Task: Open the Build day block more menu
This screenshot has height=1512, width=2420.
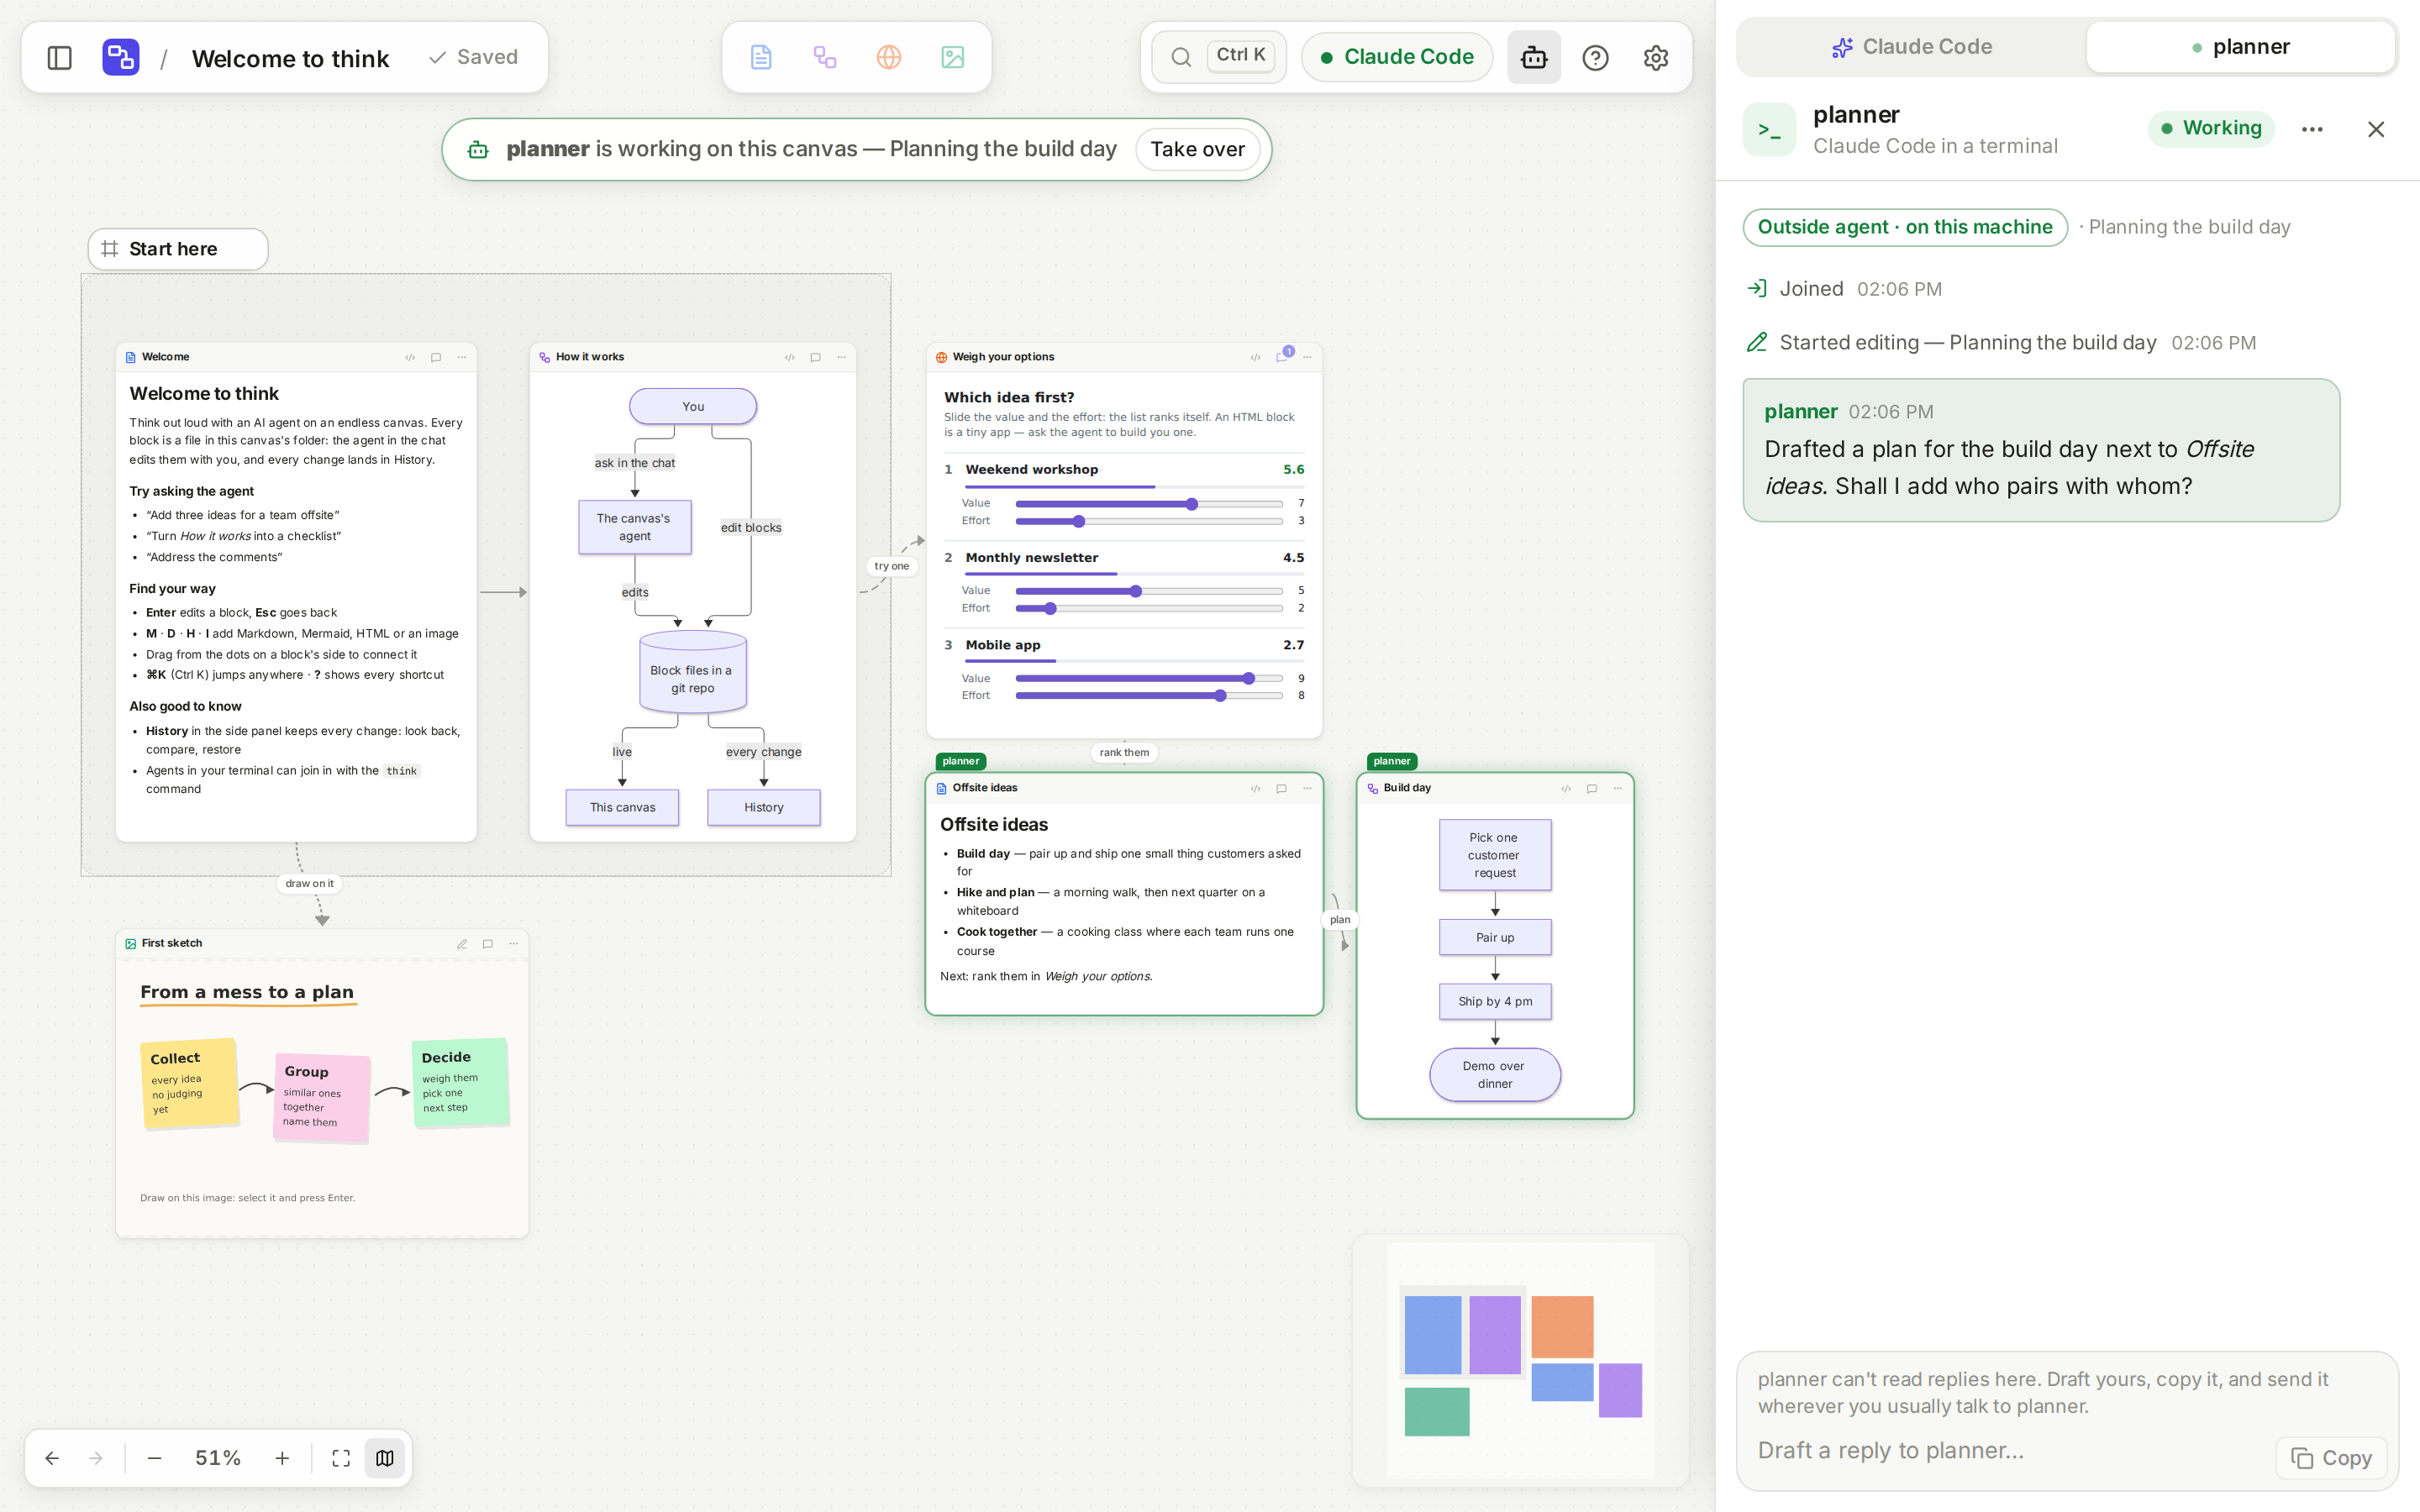Action: [x=1618, y=788]
